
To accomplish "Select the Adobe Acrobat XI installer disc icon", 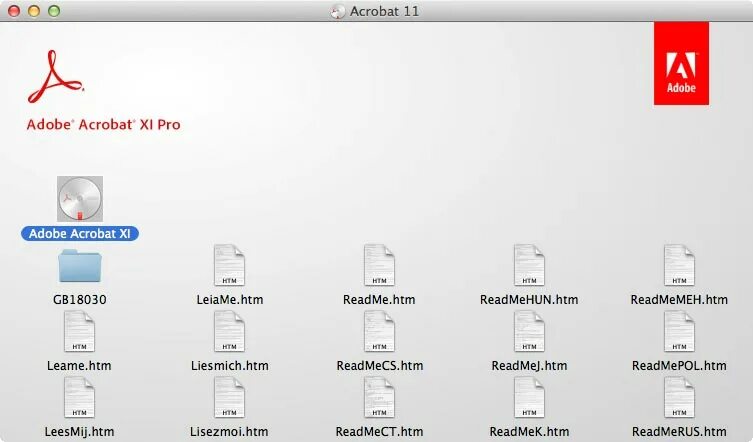I will (80, 199).
